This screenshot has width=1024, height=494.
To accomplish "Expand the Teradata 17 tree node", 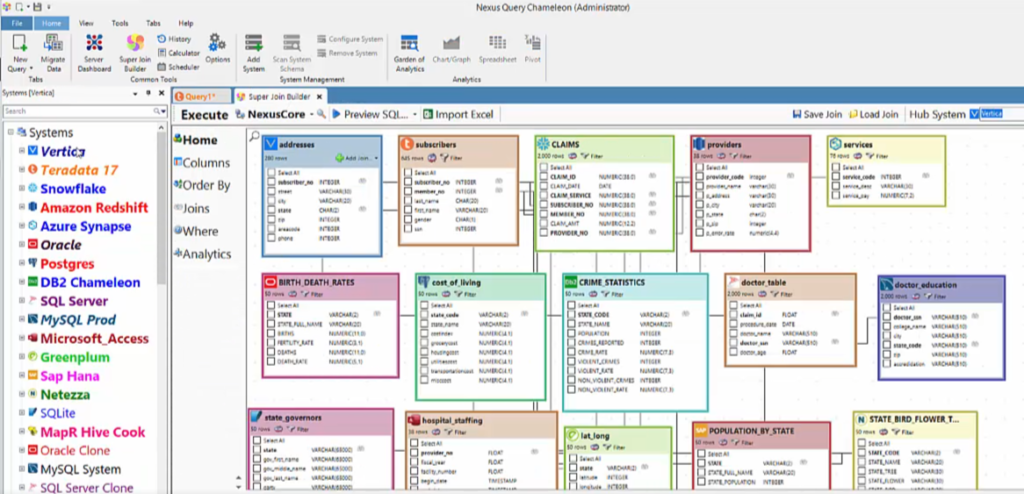I will pos(21,170).
